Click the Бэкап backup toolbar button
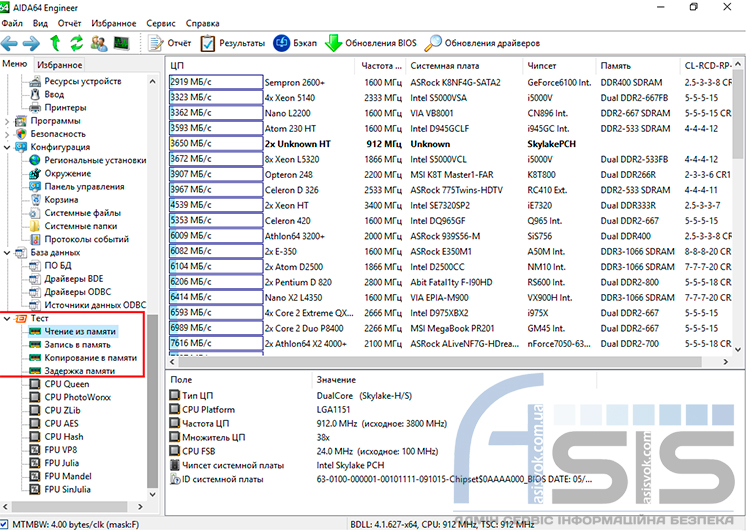 [x=295, y=44]
